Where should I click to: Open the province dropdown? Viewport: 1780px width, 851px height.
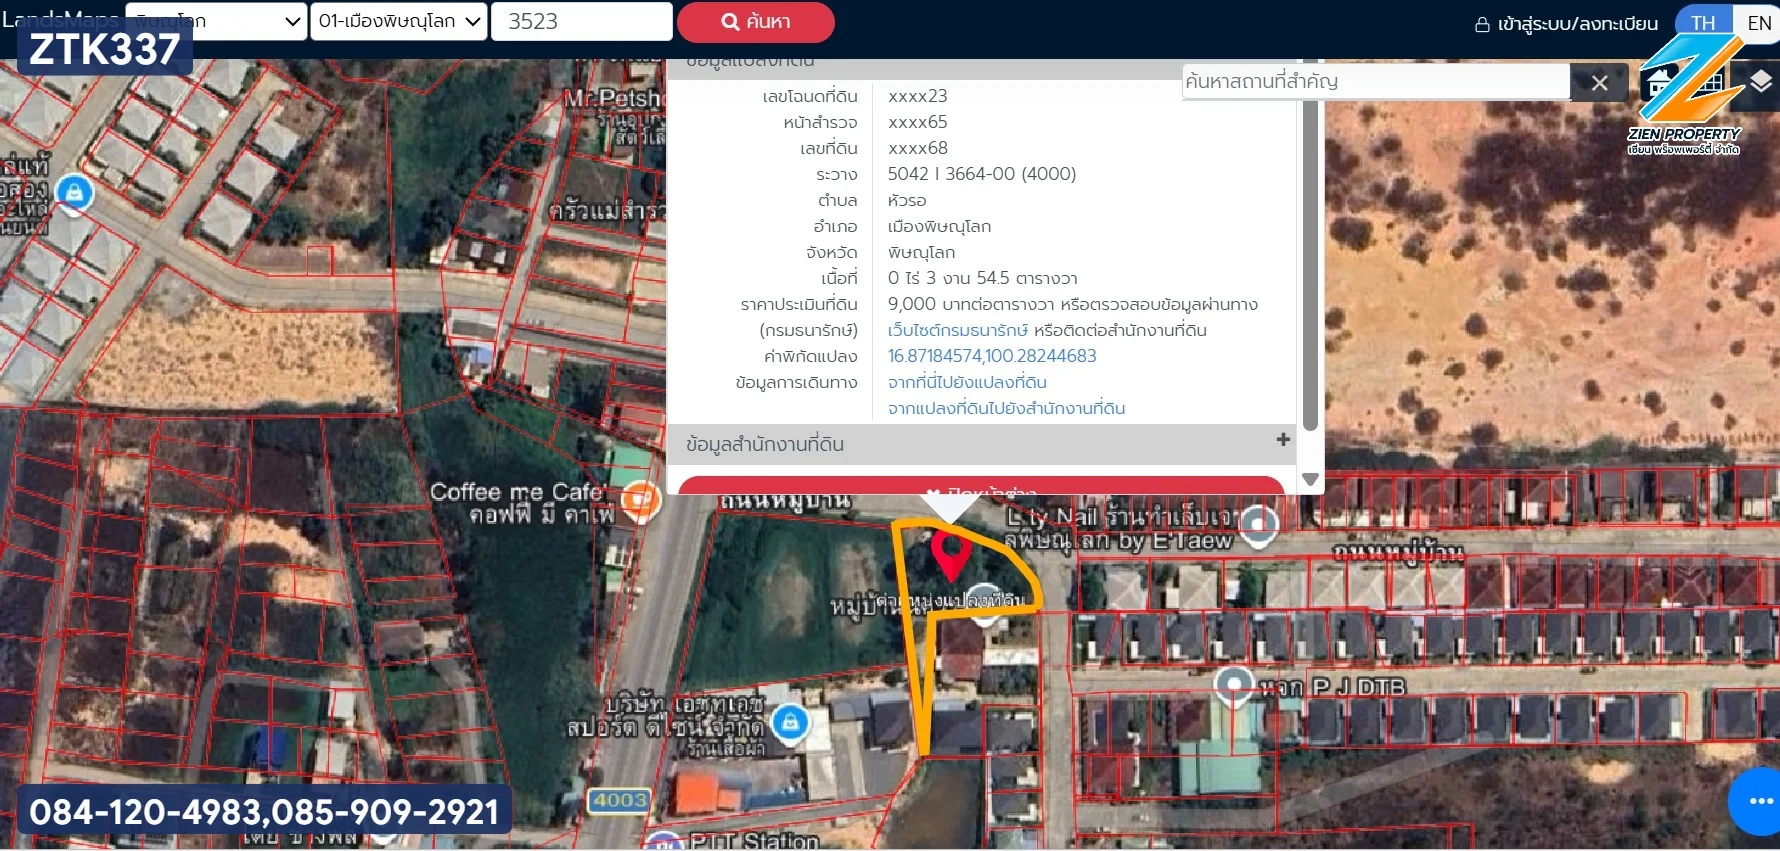click(x=216, y=21)
